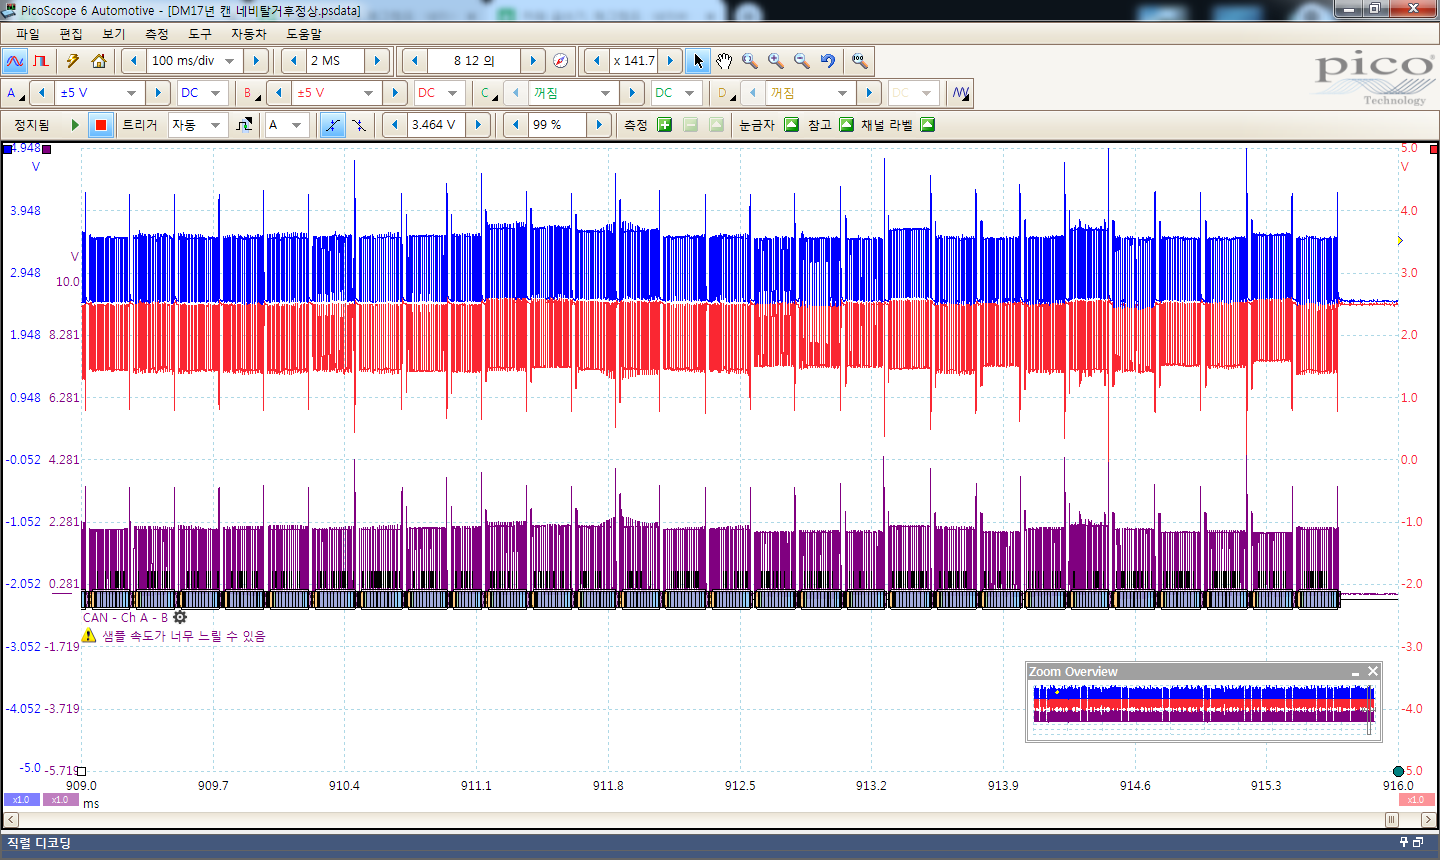Image resolution: width=1440 pixels, height=860 pixels.
Task: Start capture with the green play button
Action: pyautogui.click(x=74, y=125)
